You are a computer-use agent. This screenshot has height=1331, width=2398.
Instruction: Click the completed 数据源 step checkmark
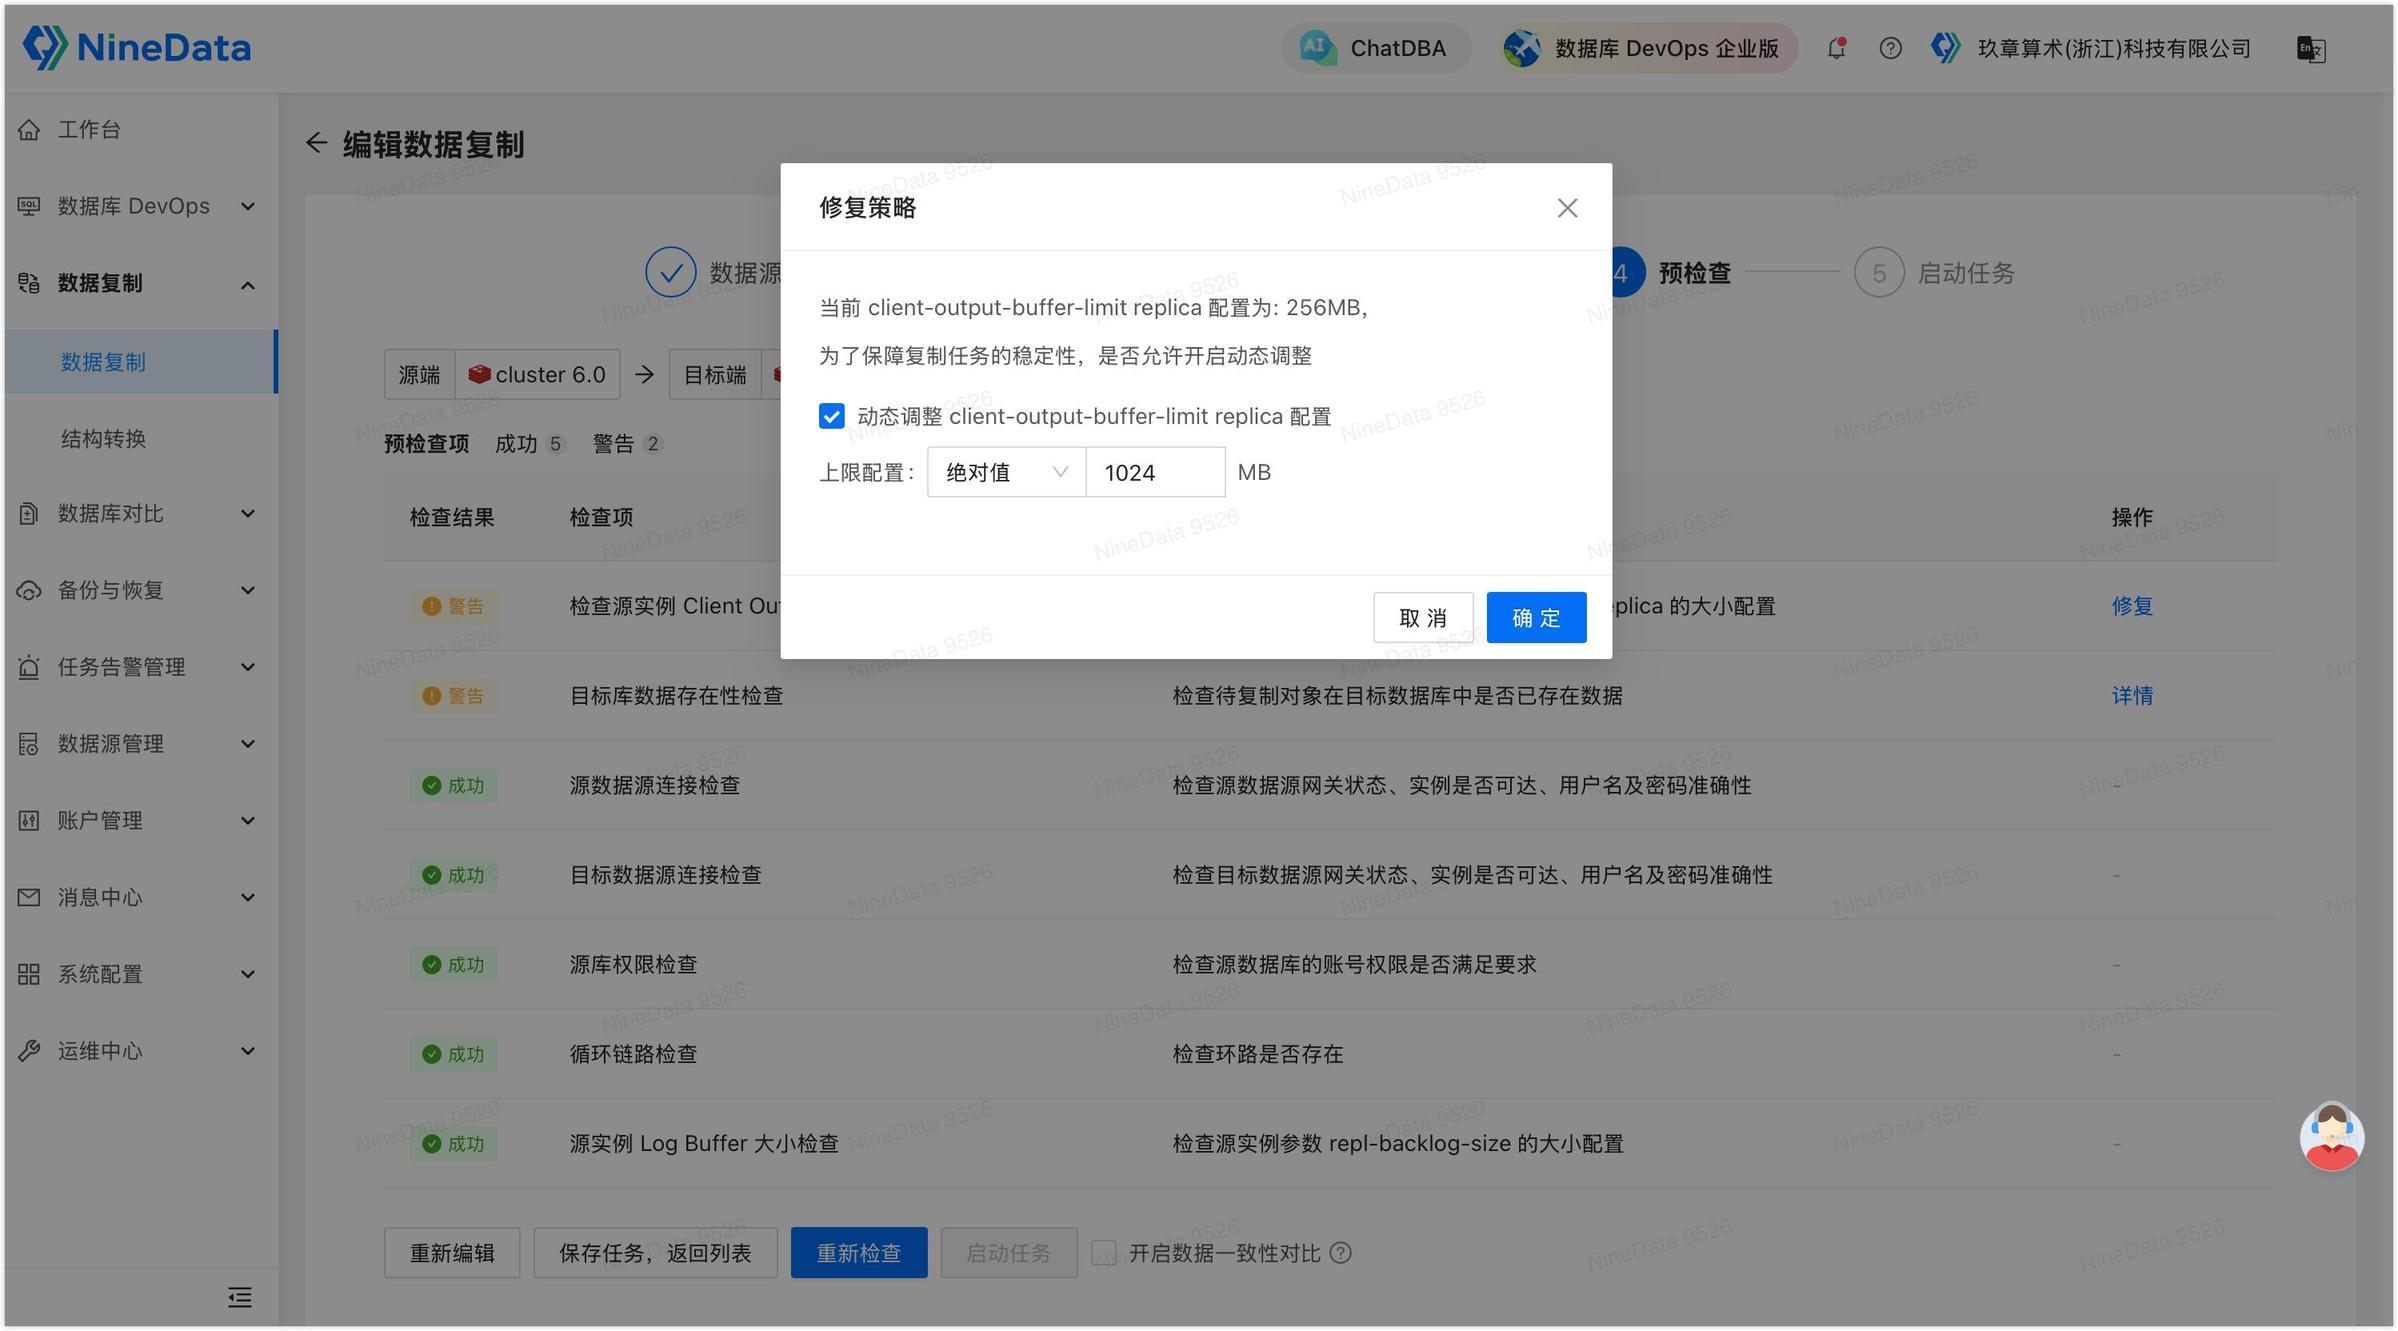670,272
